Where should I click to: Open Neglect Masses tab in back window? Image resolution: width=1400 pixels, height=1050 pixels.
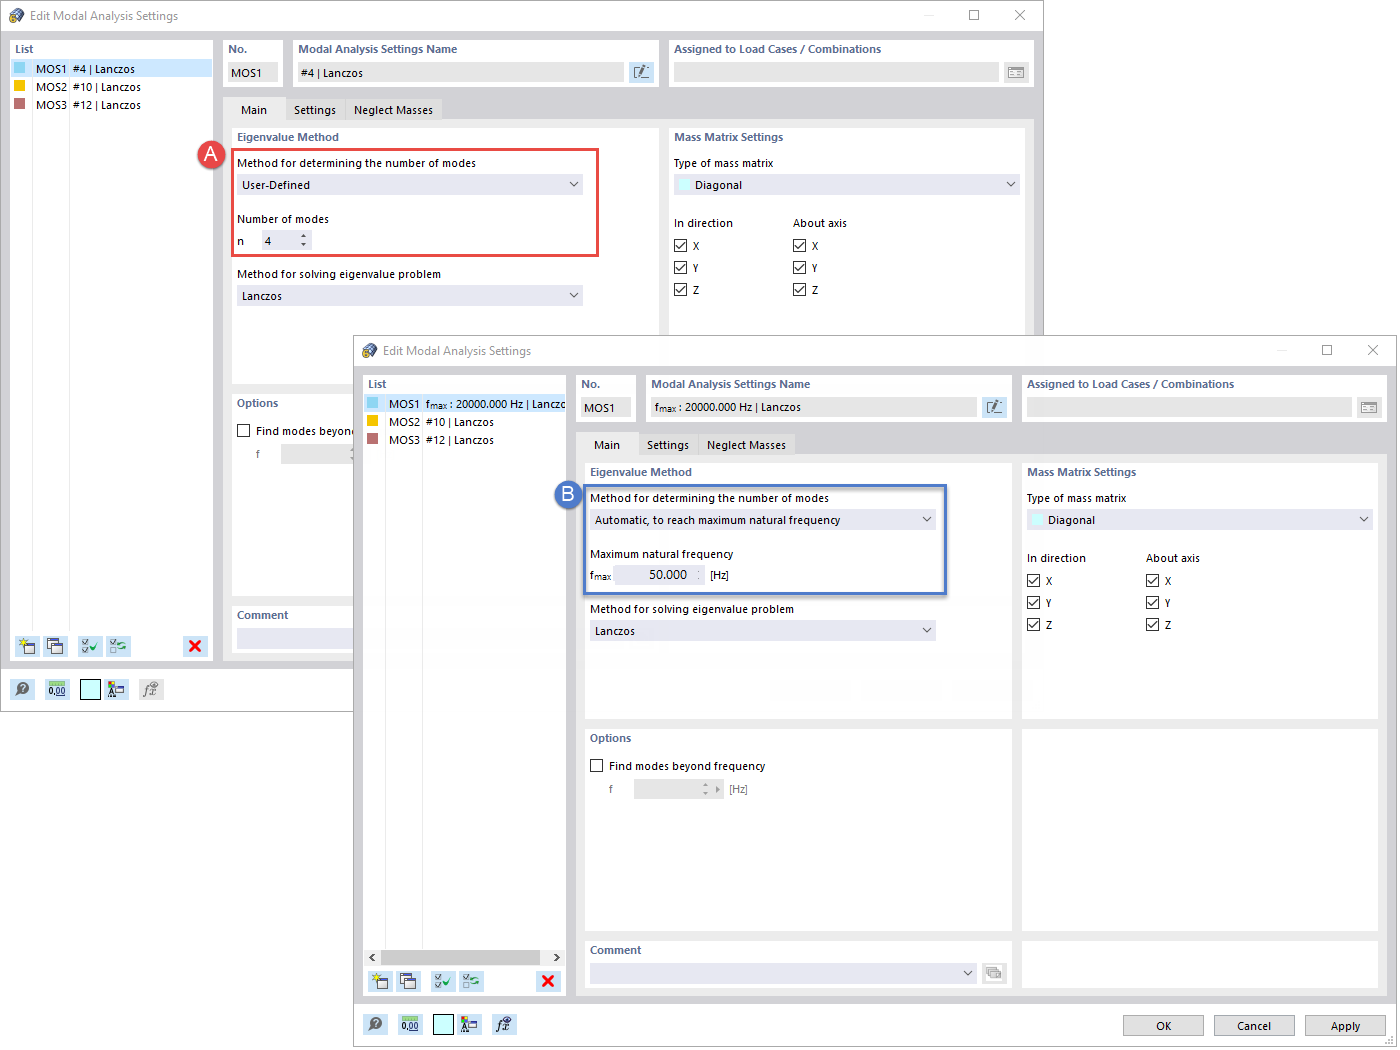[393, 110]
